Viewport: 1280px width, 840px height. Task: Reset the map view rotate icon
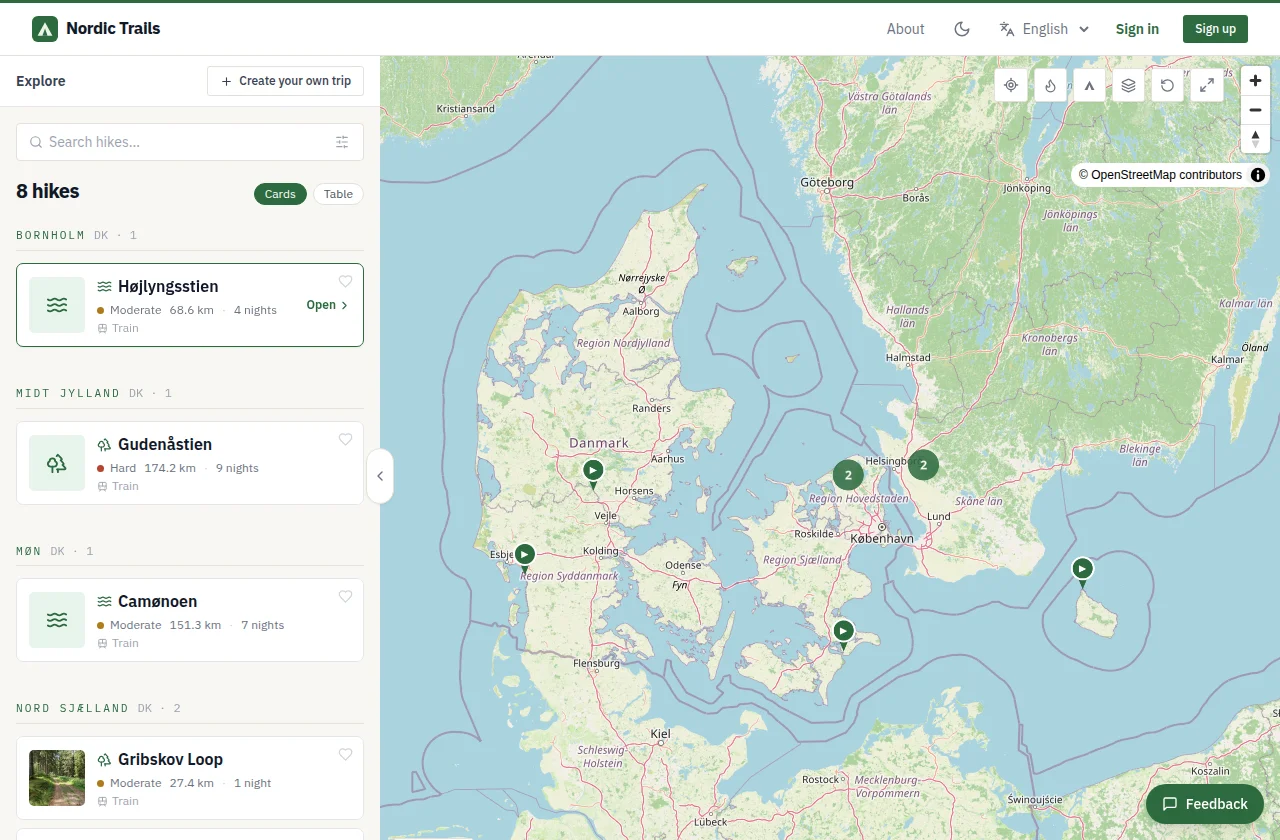1167,85
